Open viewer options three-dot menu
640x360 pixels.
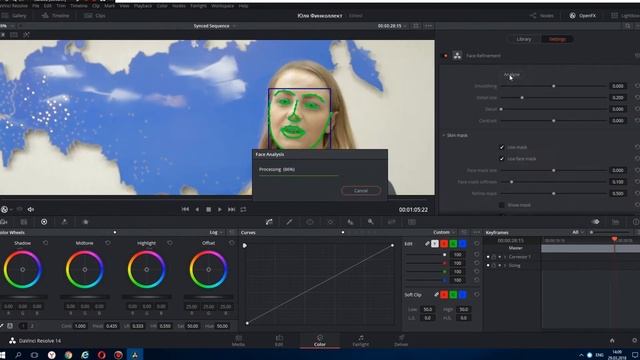tap(428, 26)
